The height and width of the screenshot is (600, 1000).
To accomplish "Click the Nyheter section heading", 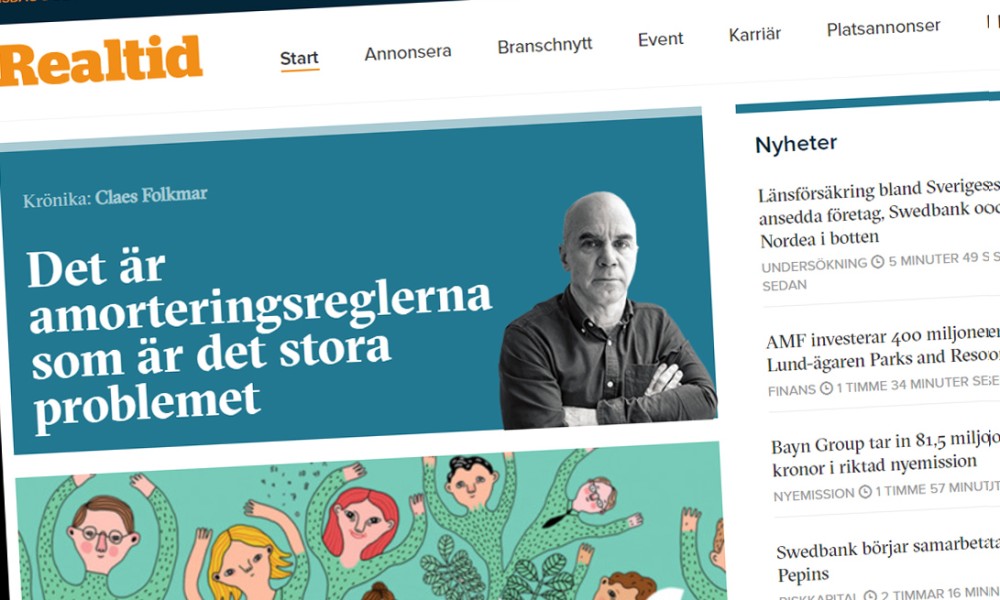I will (x=796, y=144).
